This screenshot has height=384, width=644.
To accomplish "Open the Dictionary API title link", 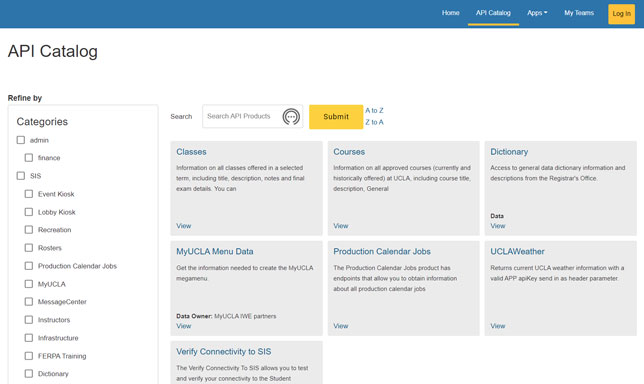I will 509,152.
